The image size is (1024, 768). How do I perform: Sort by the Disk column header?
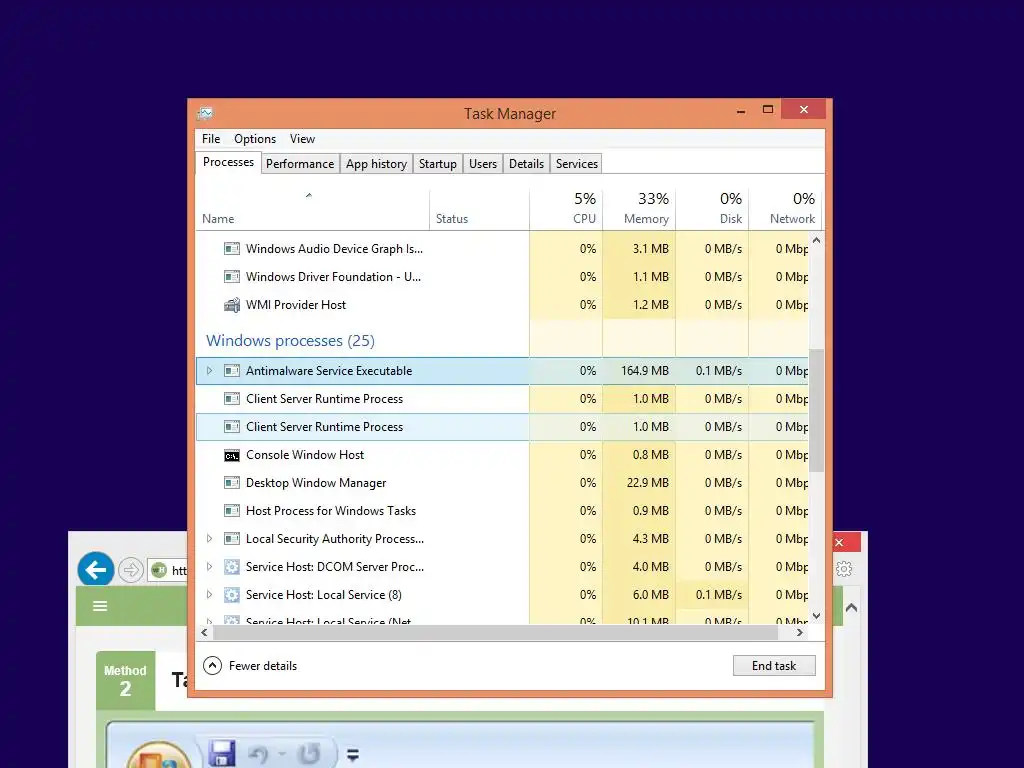[712, 209]
